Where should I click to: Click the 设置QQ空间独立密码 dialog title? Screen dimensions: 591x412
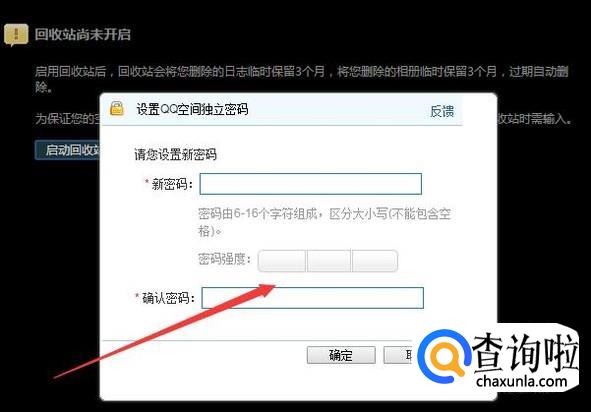(192, 109)
